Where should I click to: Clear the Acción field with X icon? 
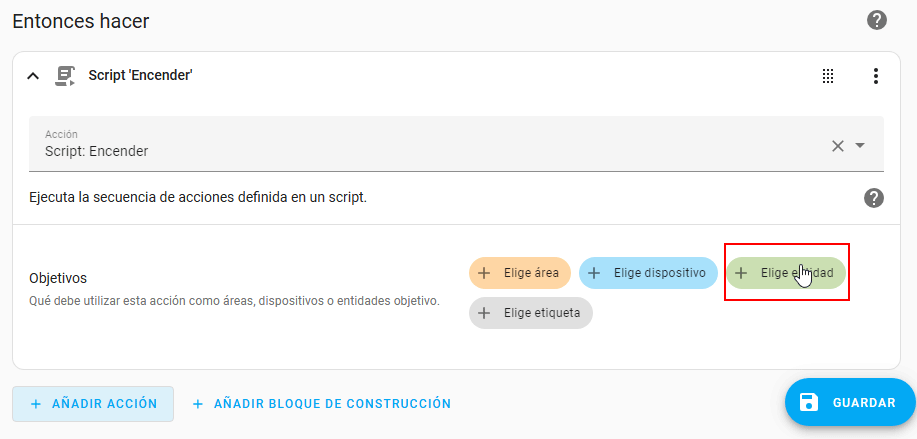coord(838,146)
